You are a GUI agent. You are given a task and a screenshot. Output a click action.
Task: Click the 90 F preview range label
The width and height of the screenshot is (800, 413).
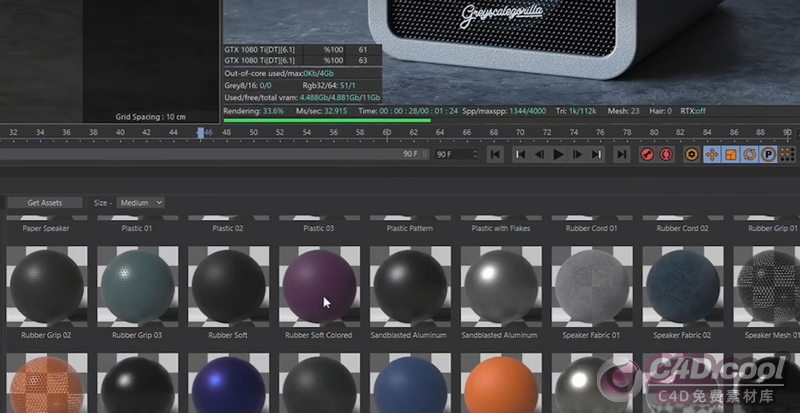pos(410,154)
